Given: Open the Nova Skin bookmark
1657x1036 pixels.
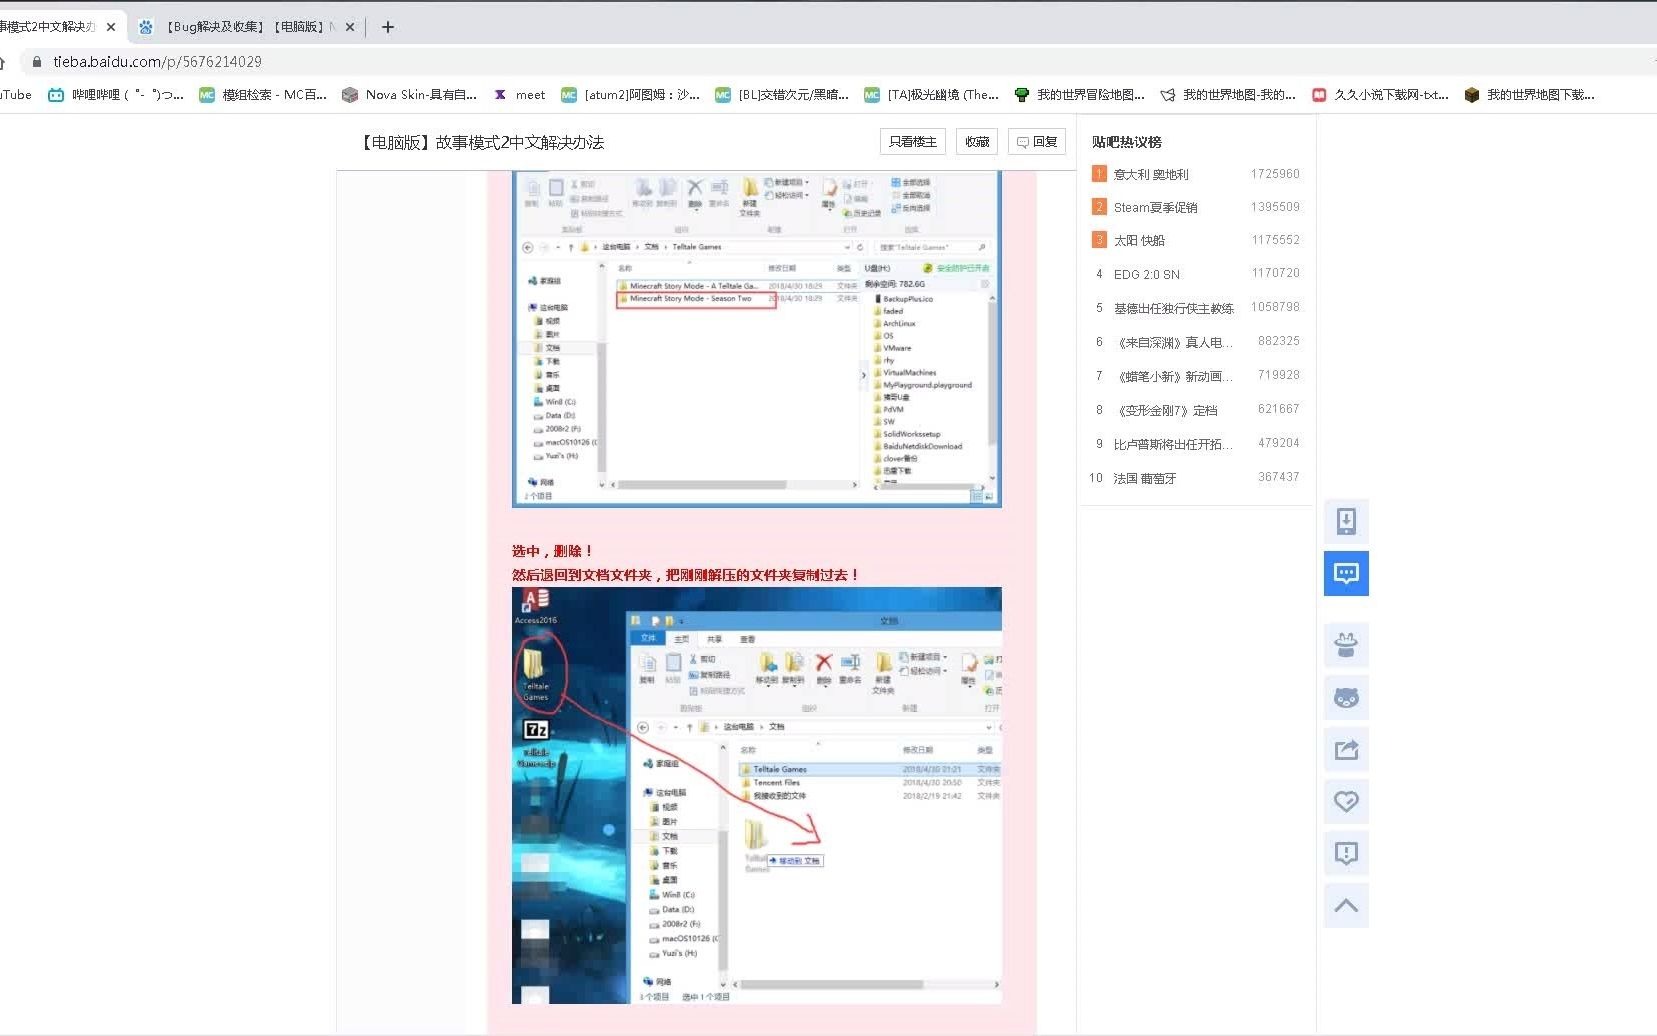Looking at the screenshot, I should pos(409,95).
